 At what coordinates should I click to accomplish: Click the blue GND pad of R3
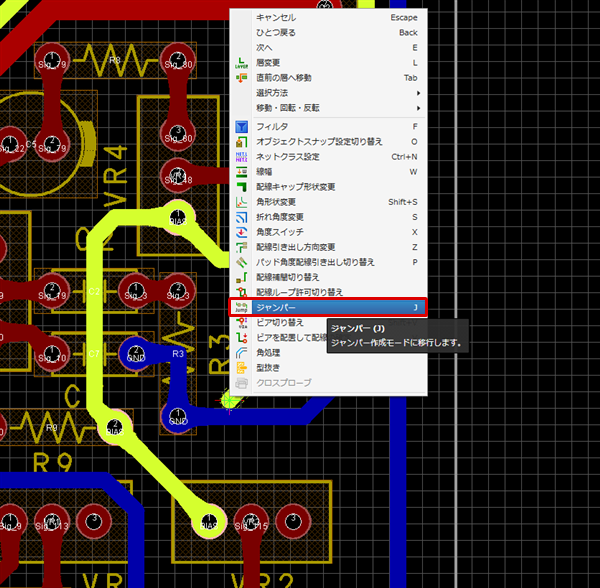(137, 353)
